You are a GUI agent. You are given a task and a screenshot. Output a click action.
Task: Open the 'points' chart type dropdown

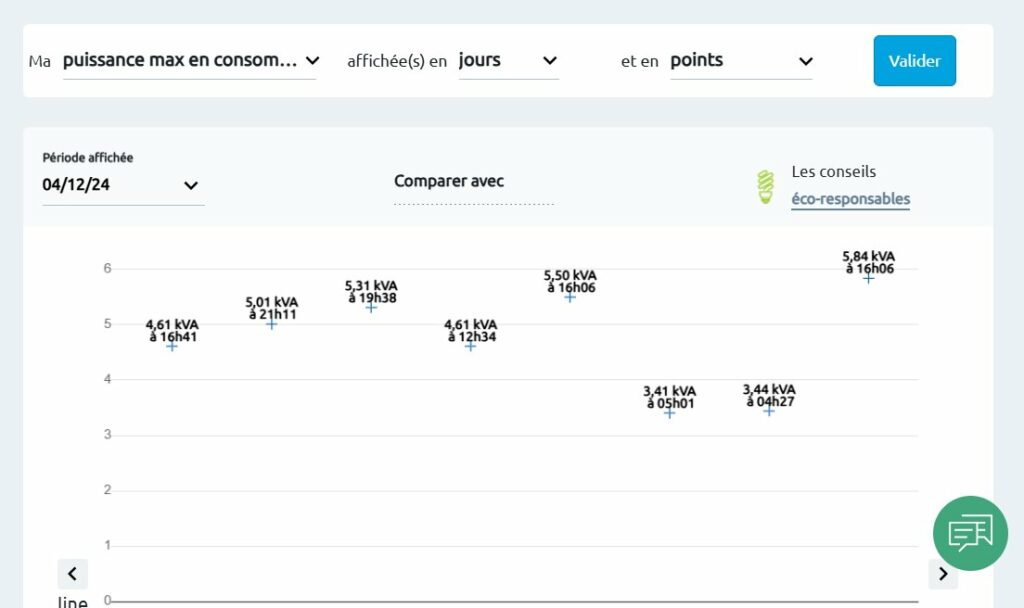[741, 61]
